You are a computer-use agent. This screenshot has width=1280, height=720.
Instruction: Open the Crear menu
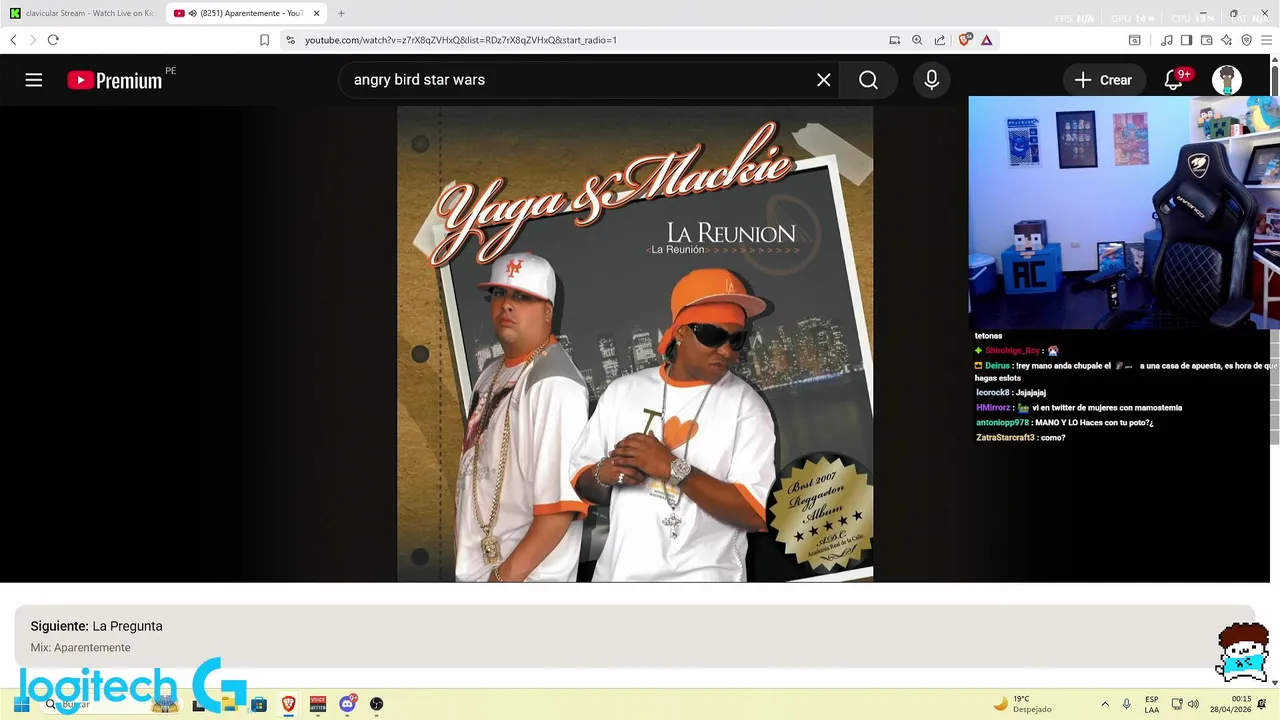pyautogui.click(x=1104, y=80)
